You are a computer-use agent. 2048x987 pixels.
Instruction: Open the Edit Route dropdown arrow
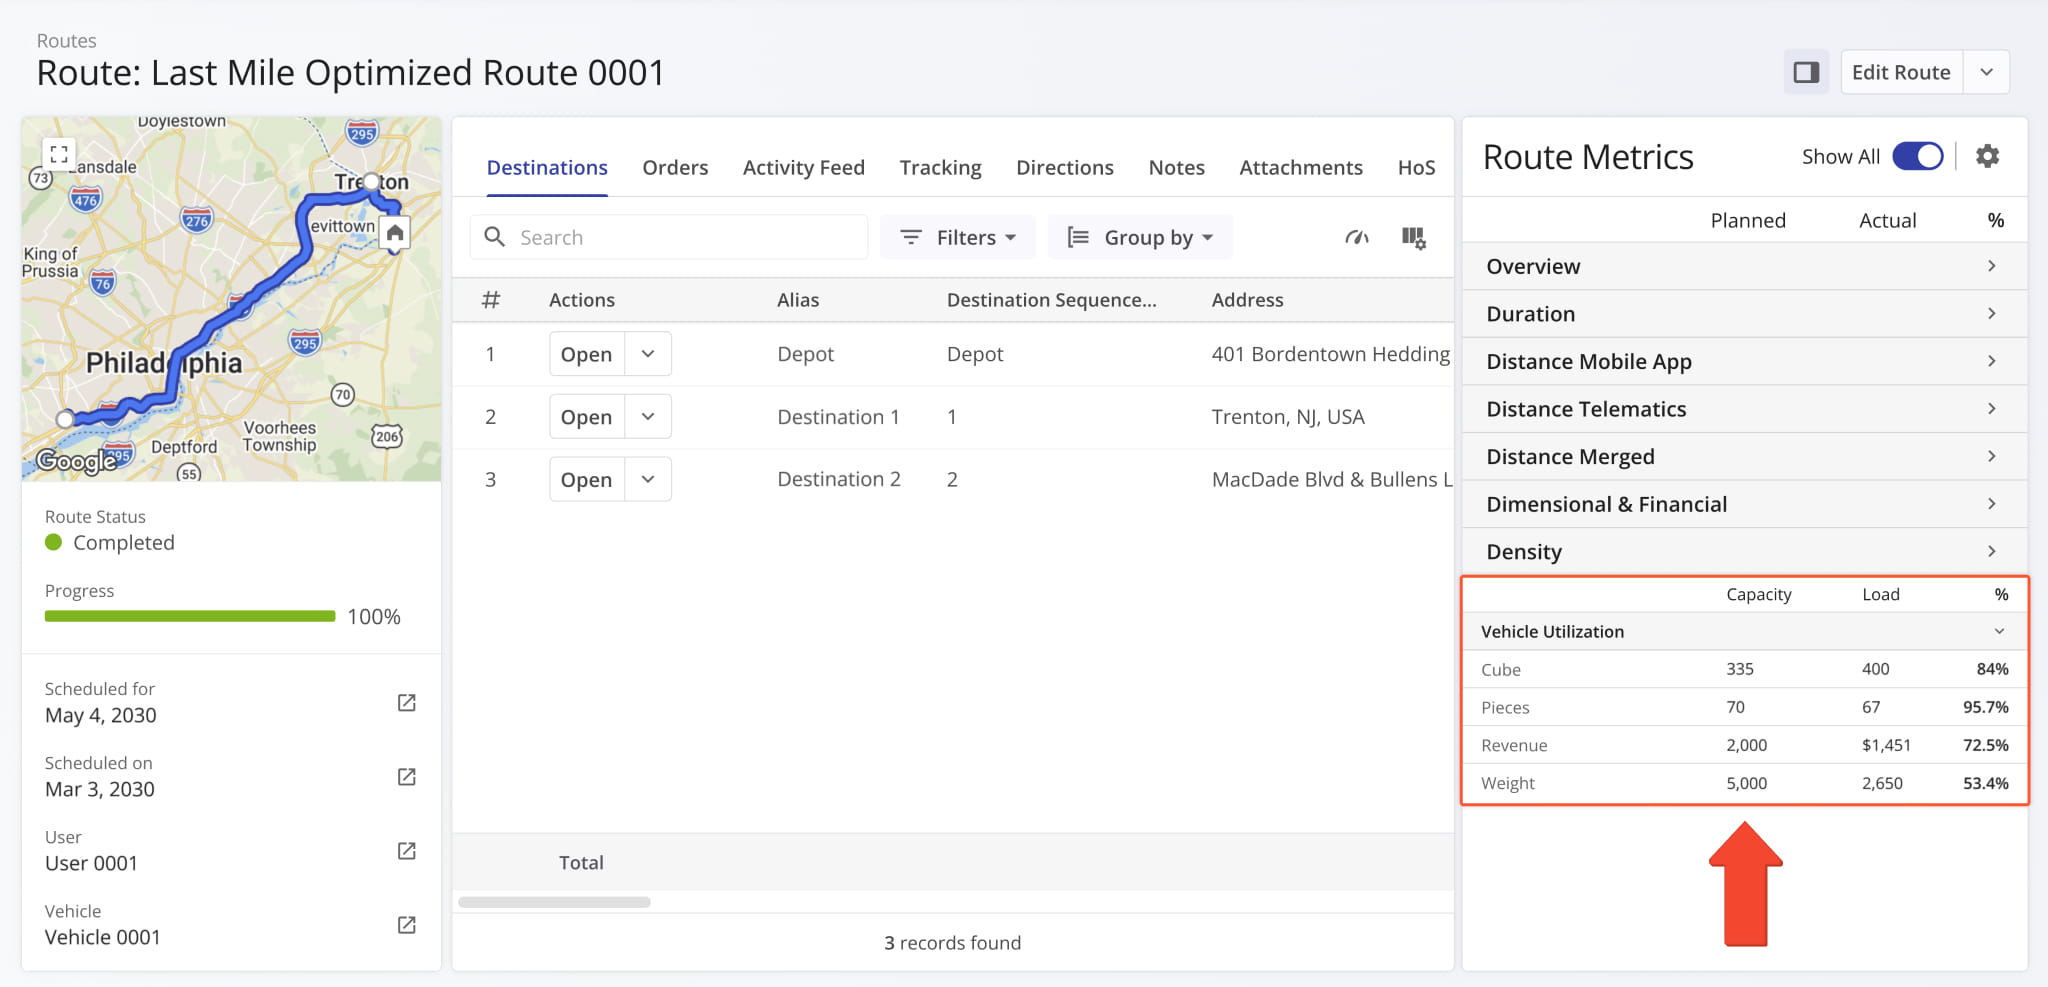pyautogui.click(x=1986, y=72)
